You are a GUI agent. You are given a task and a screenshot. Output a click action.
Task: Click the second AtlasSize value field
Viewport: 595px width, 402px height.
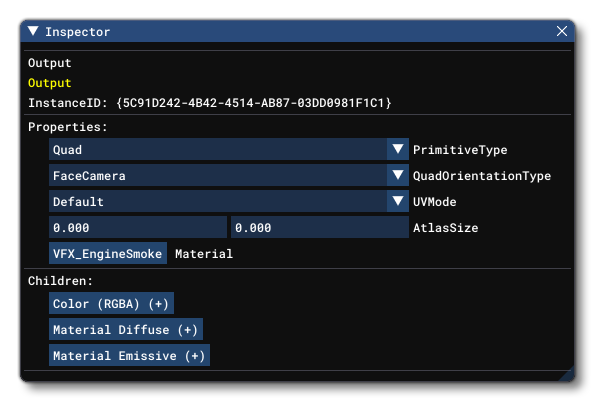pos(320,227)
